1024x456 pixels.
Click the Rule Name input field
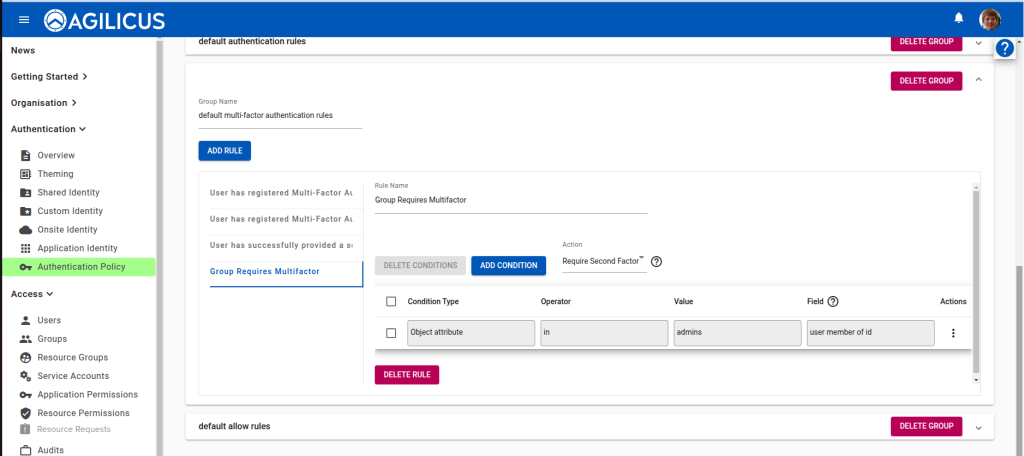[510, 200]
